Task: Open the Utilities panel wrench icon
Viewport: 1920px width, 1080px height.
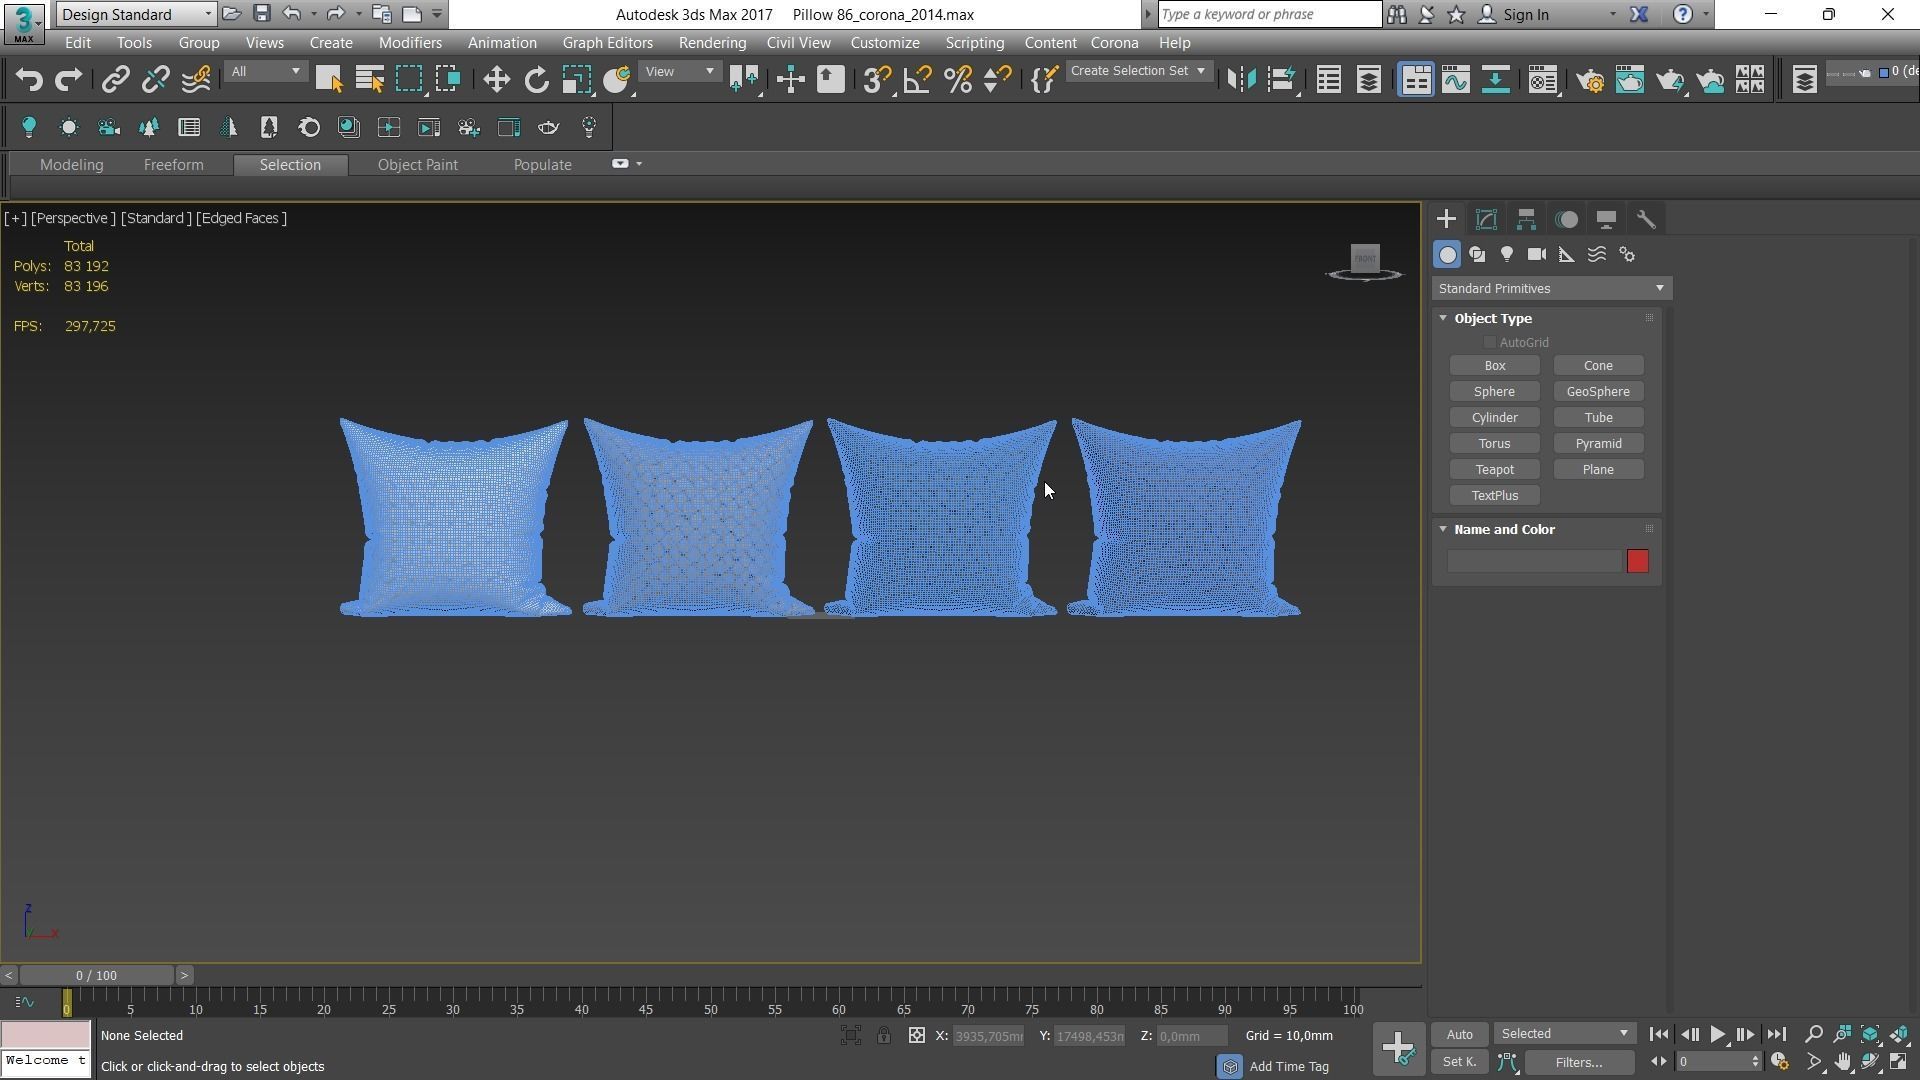Action: 1646,219
